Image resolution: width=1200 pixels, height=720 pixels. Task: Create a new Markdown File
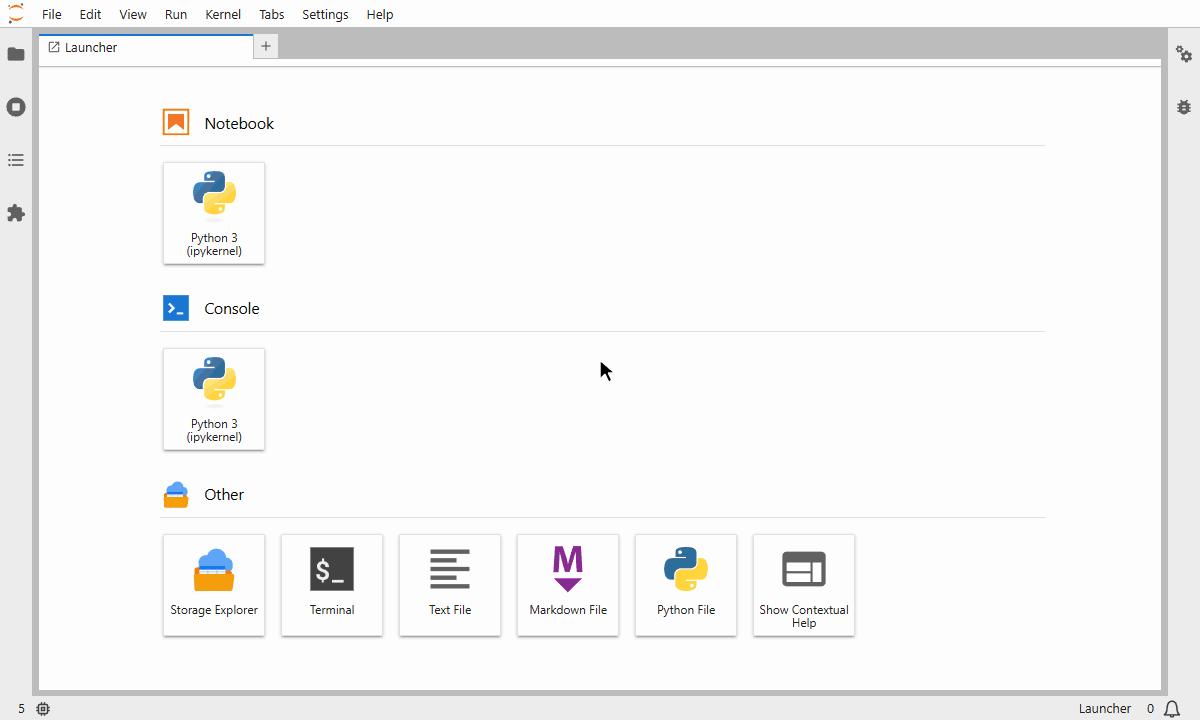568,585
